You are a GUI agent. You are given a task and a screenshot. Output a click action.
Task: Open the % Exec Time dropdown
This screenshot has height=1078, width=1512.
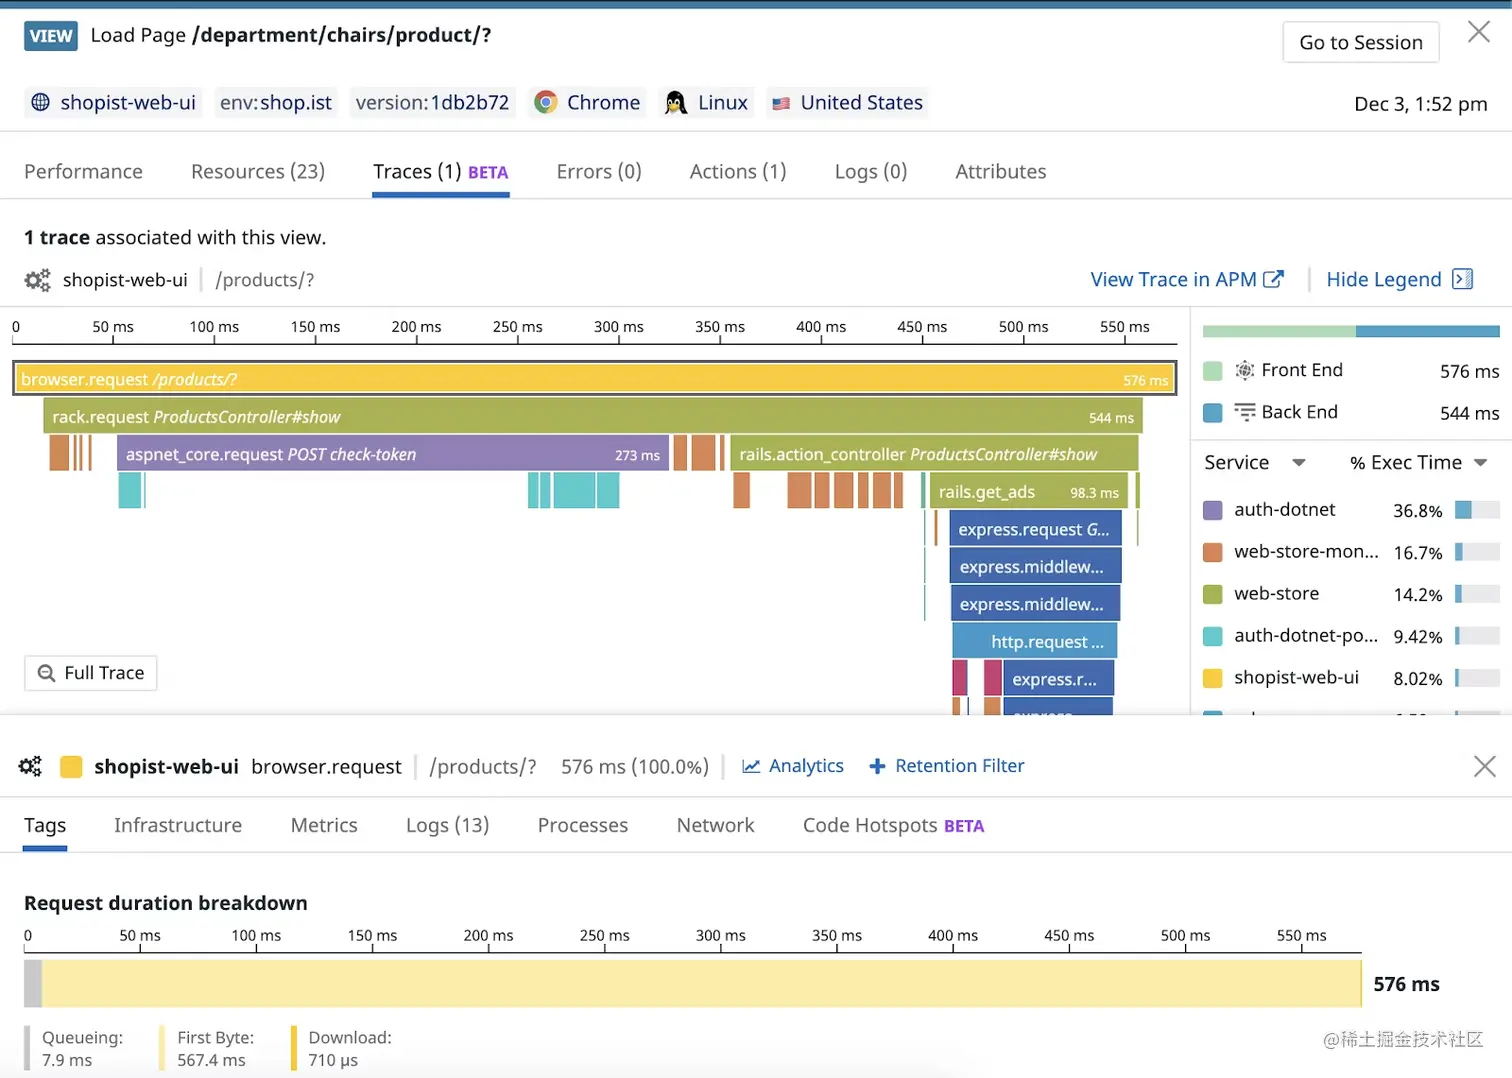tap(1418, 462)
